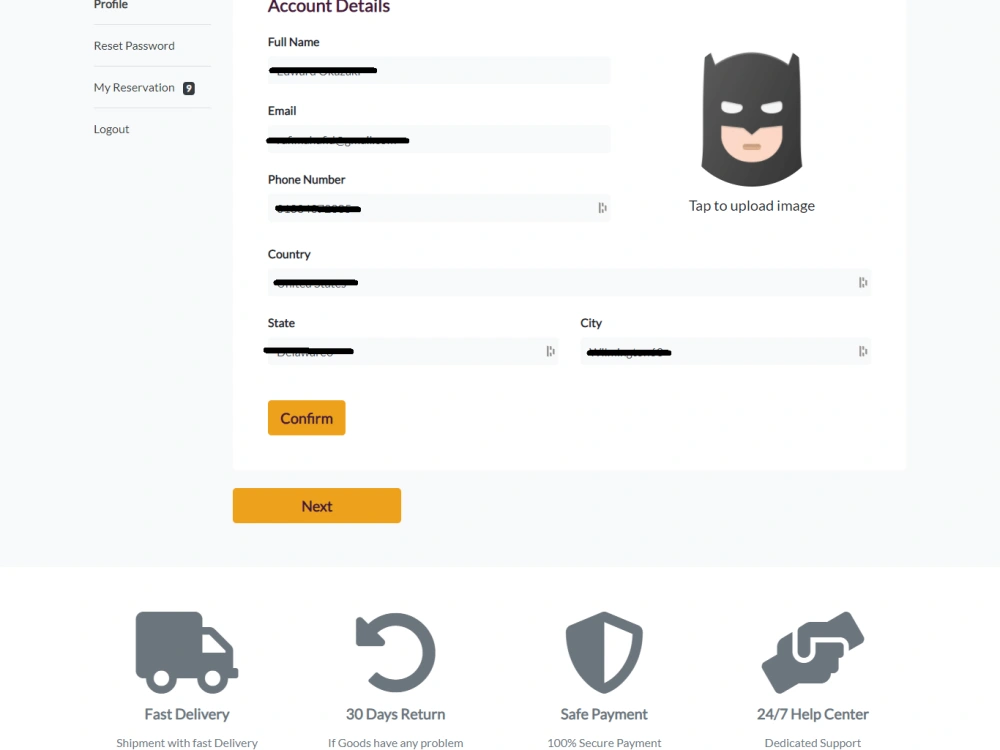
Task: Click the Full Name input field
Action: coord(439,70)
